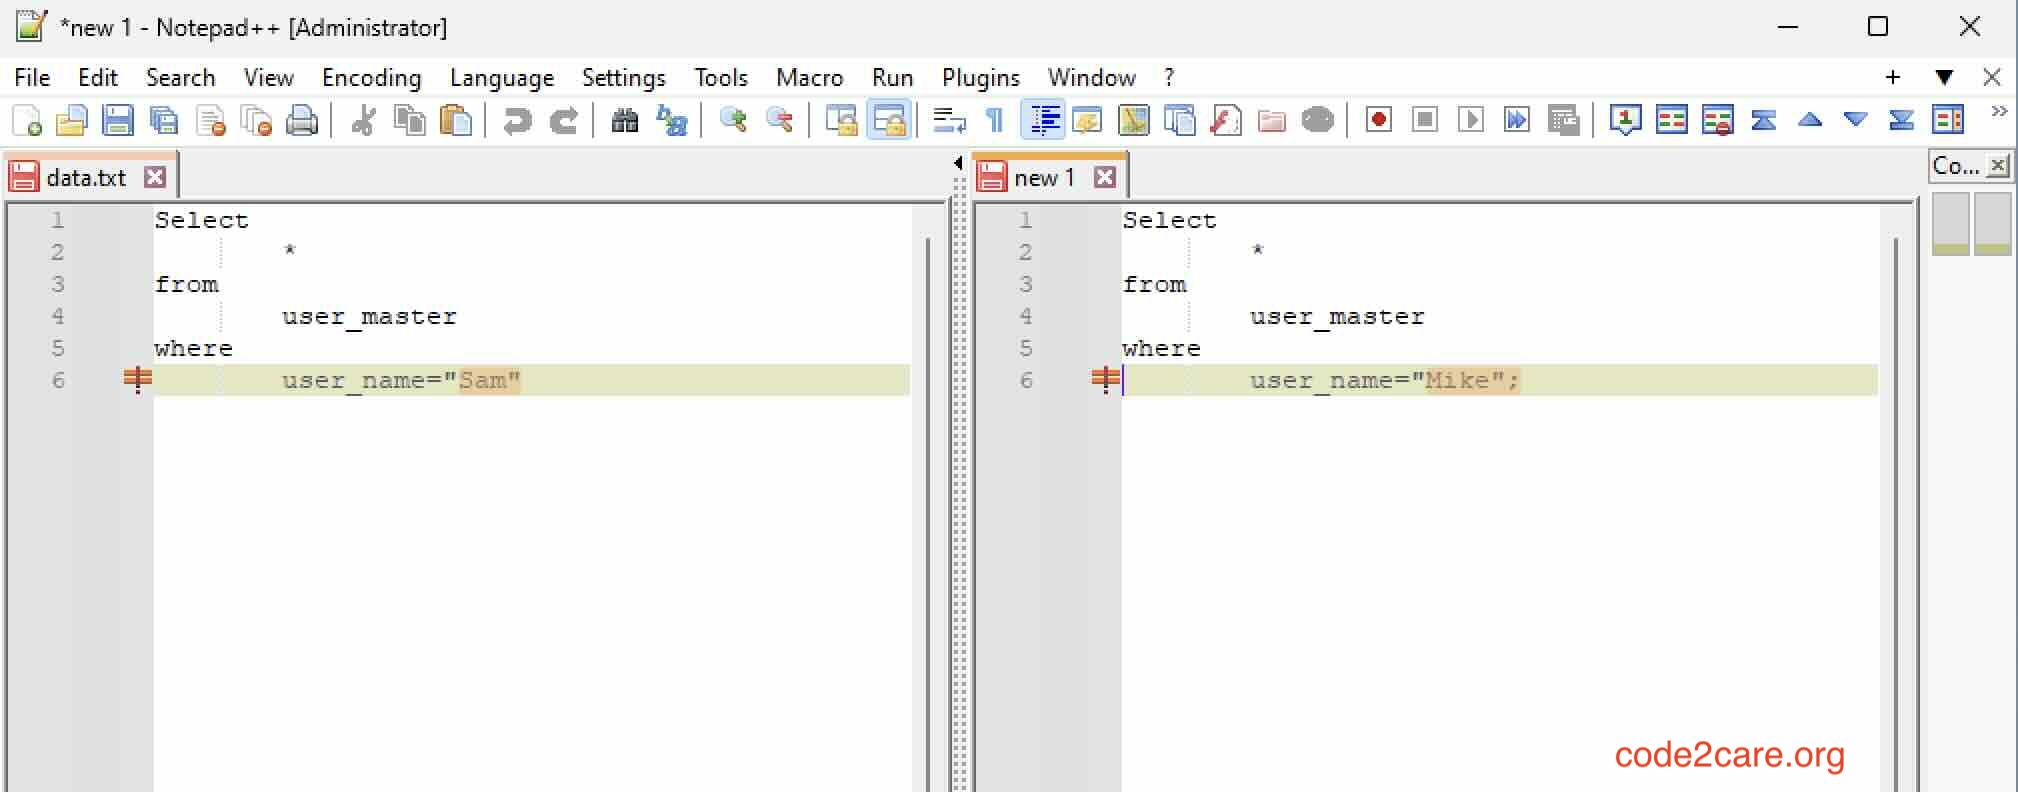This screenshot has width=2018, height=792.
Task: Click the Save All toolbar icon
Action: (x=164, y=121)
